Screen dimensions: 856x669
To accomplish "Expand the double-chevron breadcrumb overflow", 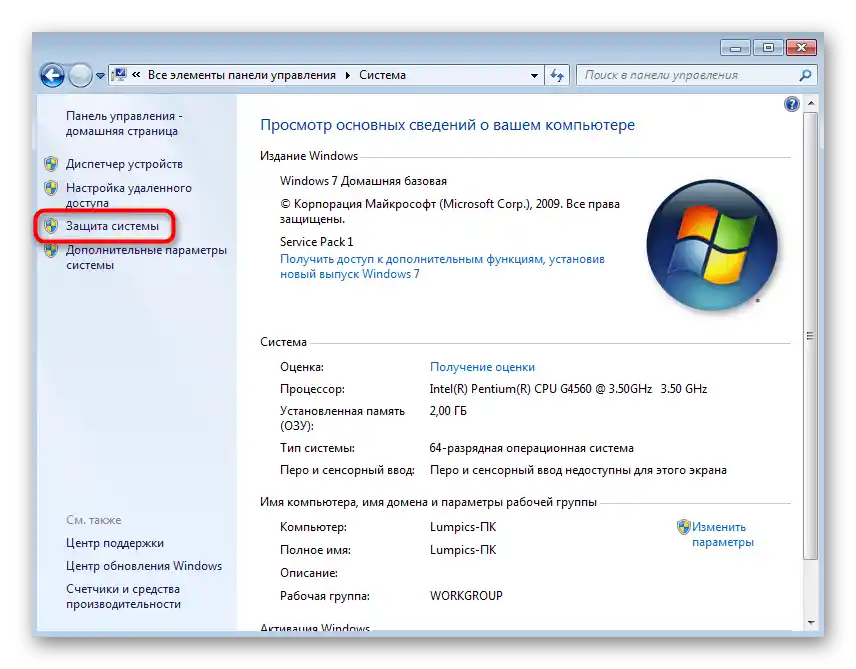I will 136,75.
